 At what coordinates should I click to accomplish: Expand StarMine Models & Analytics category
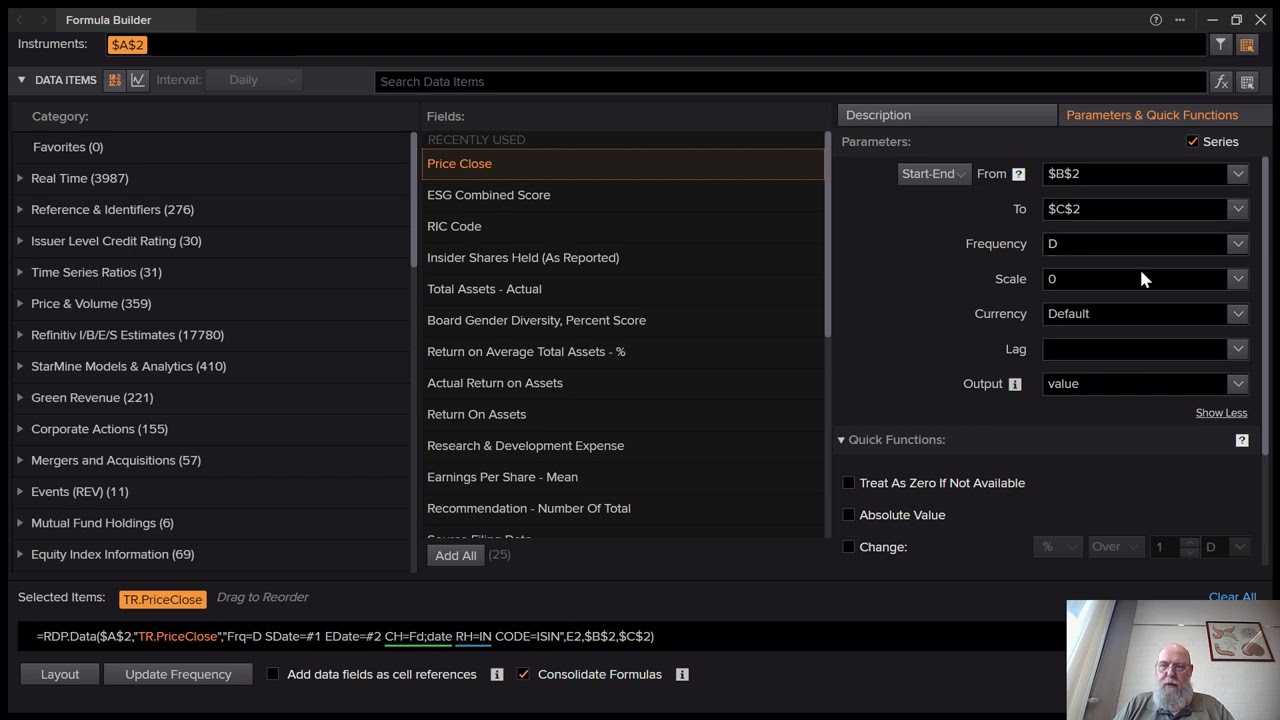tap(20, 366)
